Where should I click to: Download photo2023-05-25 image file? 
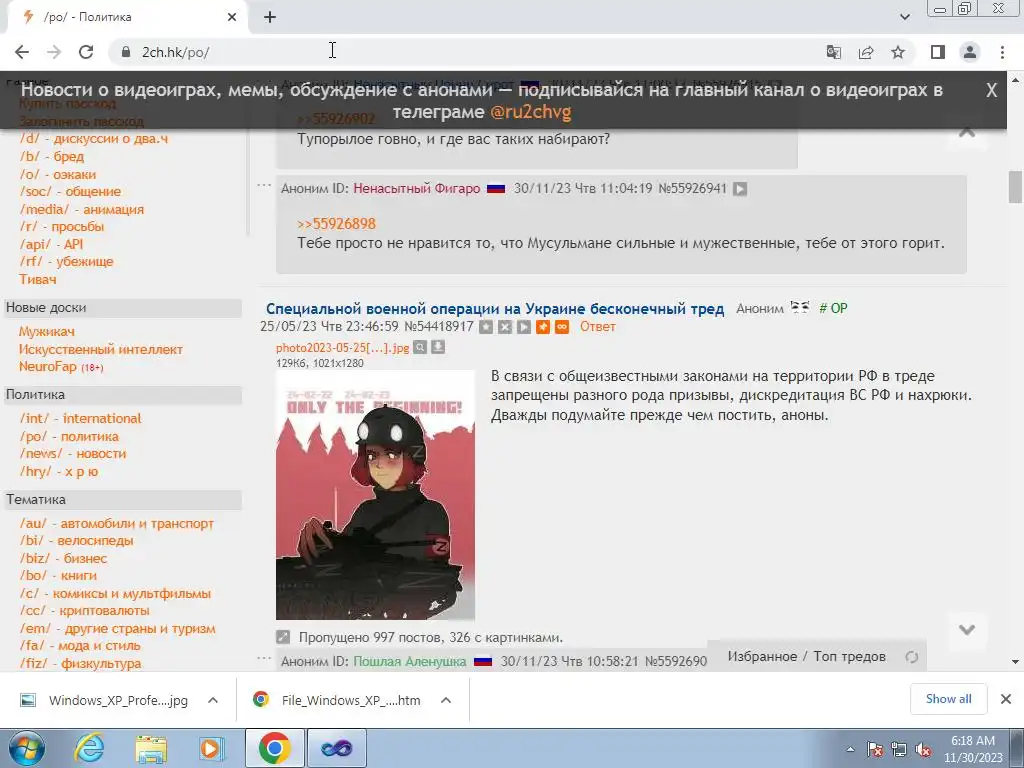(438, 347)
